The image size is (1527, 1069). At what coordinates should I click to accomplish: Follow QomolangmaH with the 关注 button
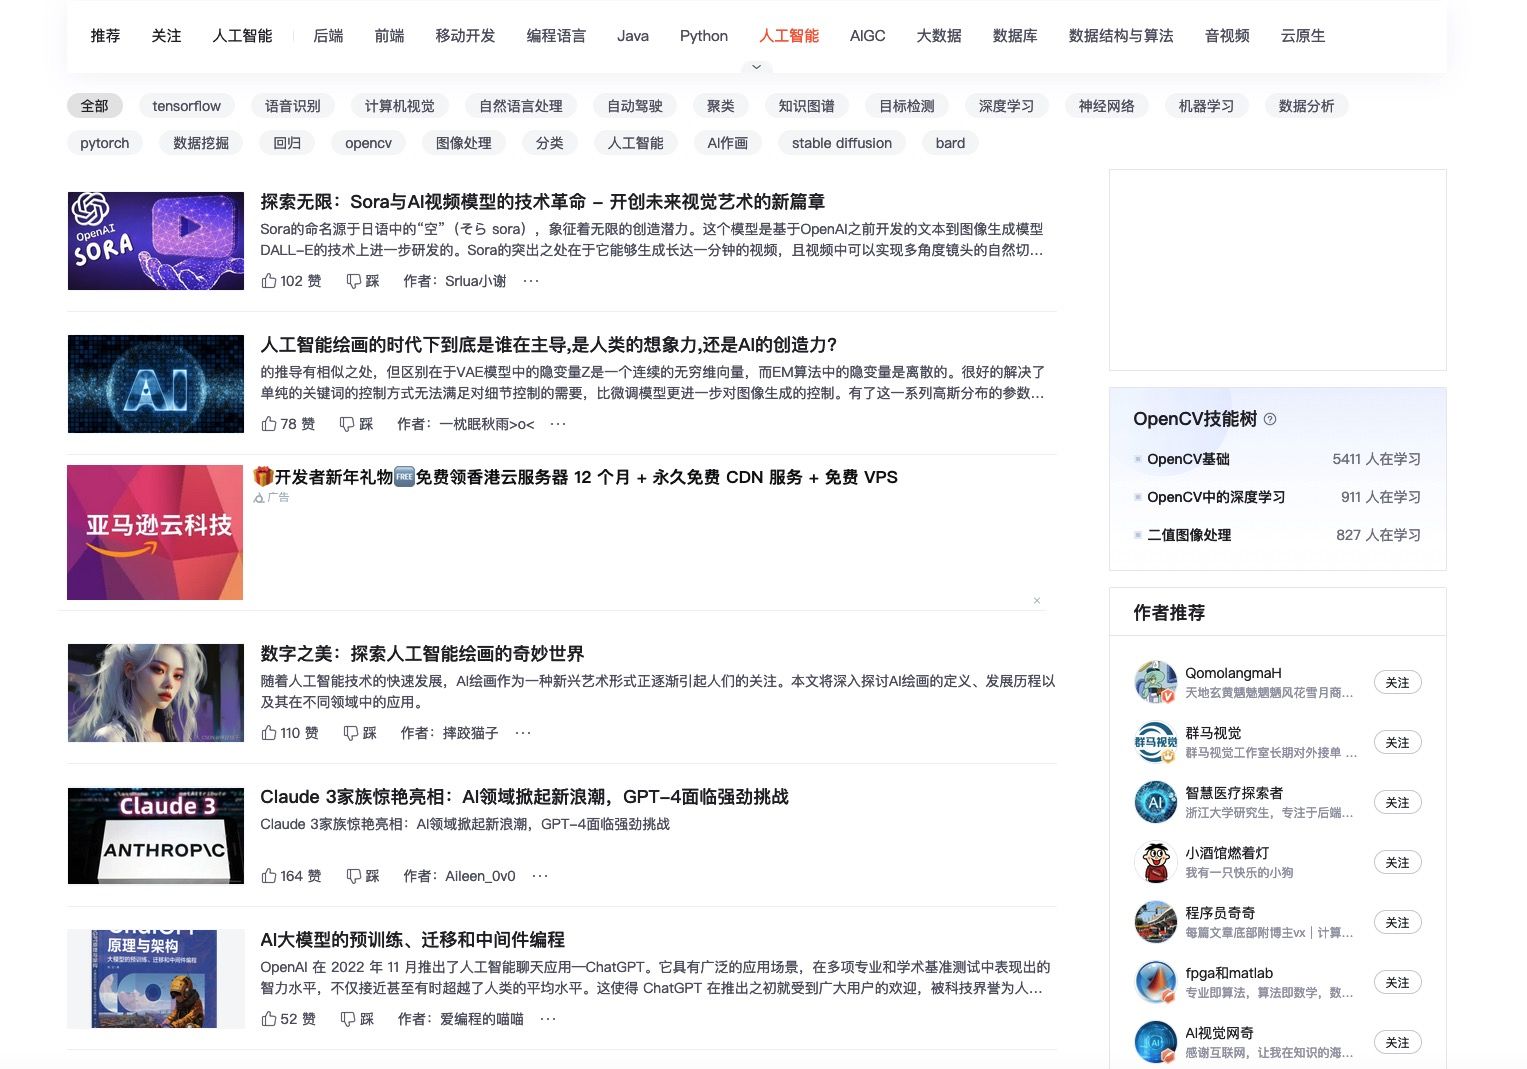(x=1397, y=682)
